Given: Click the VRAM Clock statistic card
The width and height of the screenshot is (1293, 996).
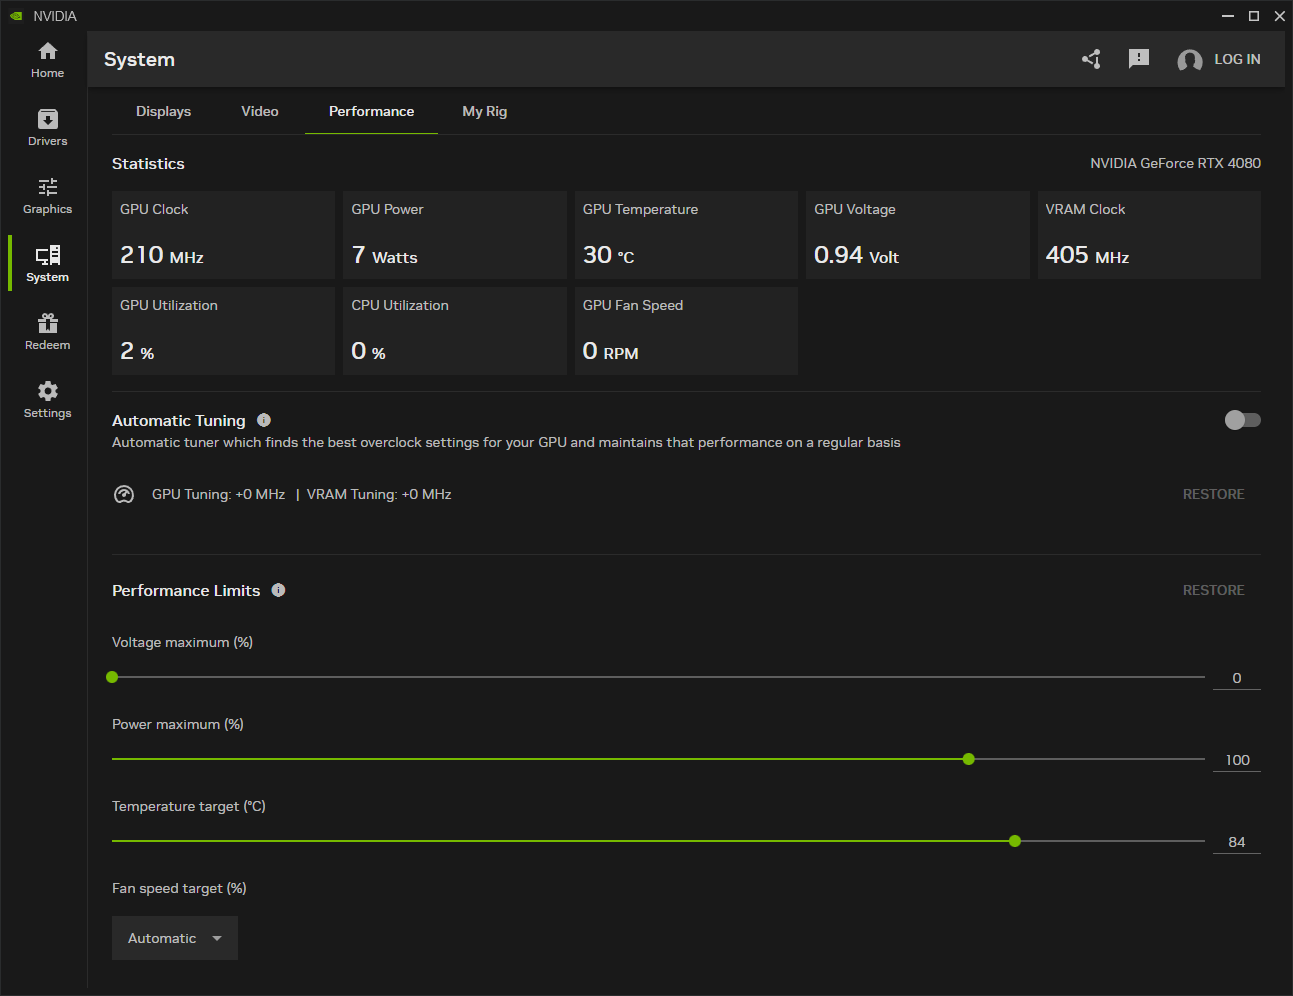Looking at the screenshot, I should click(x=1149, y=235).
